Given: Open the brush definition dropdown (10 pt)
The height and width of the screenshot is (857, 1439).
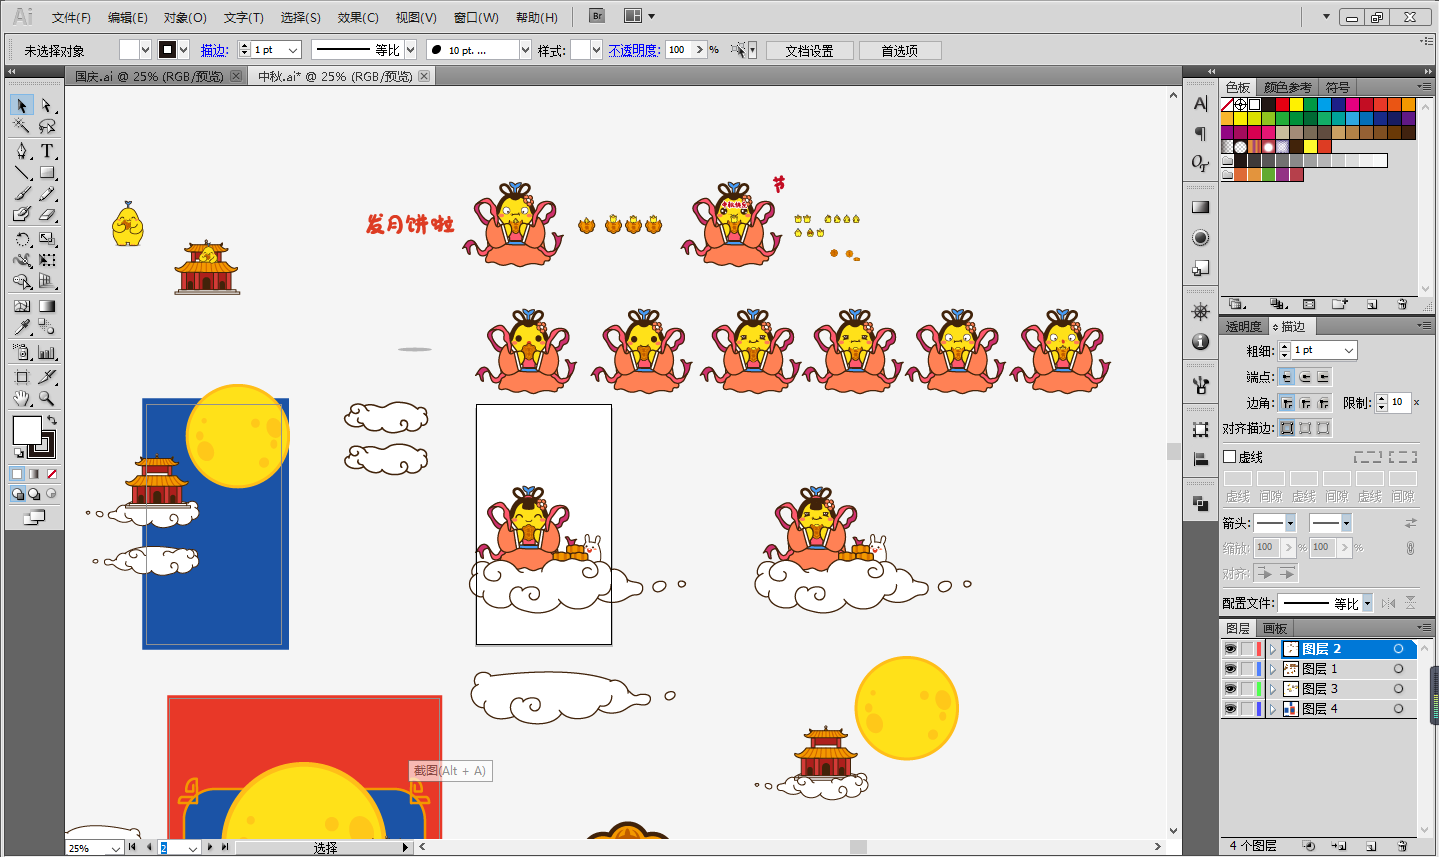Looking at the screenshot, I should (x=525, y=50).
